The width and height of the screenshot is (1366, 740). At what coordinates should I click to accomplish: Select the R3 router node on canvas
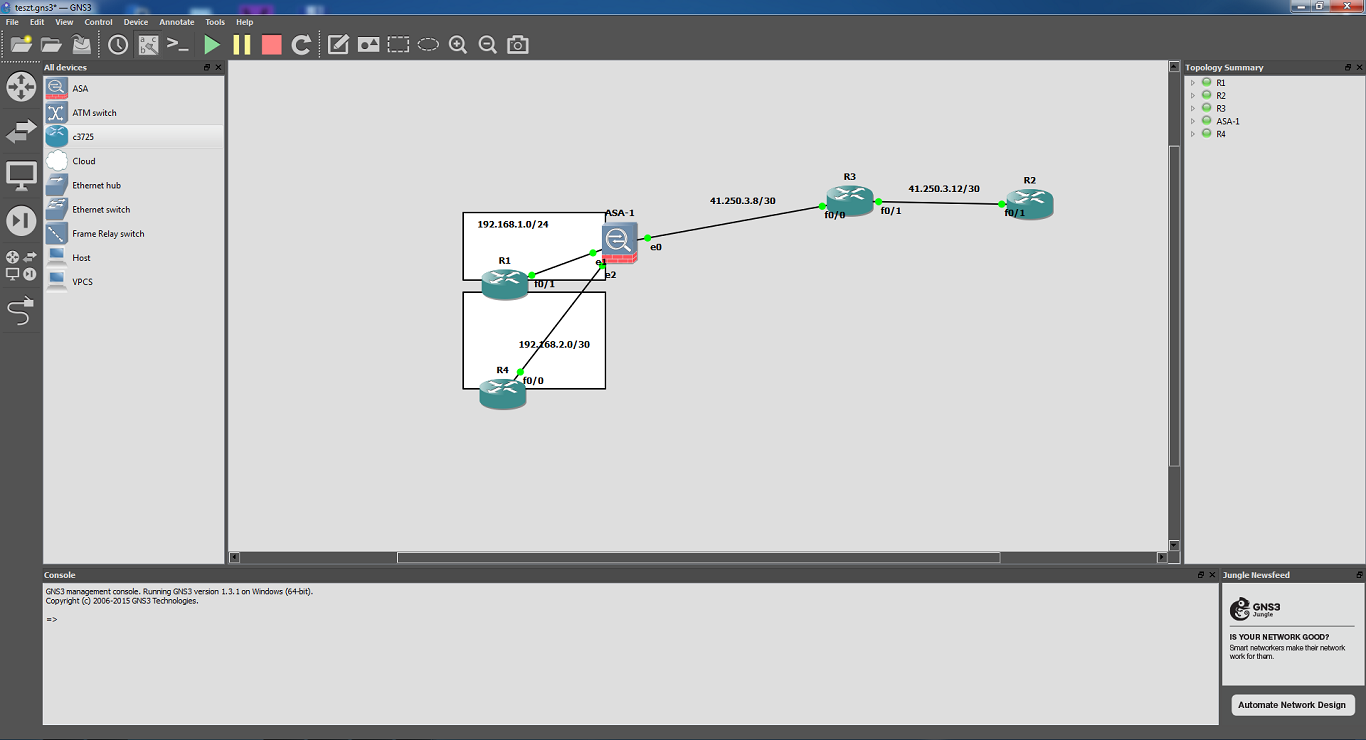[x=850, y=201]
